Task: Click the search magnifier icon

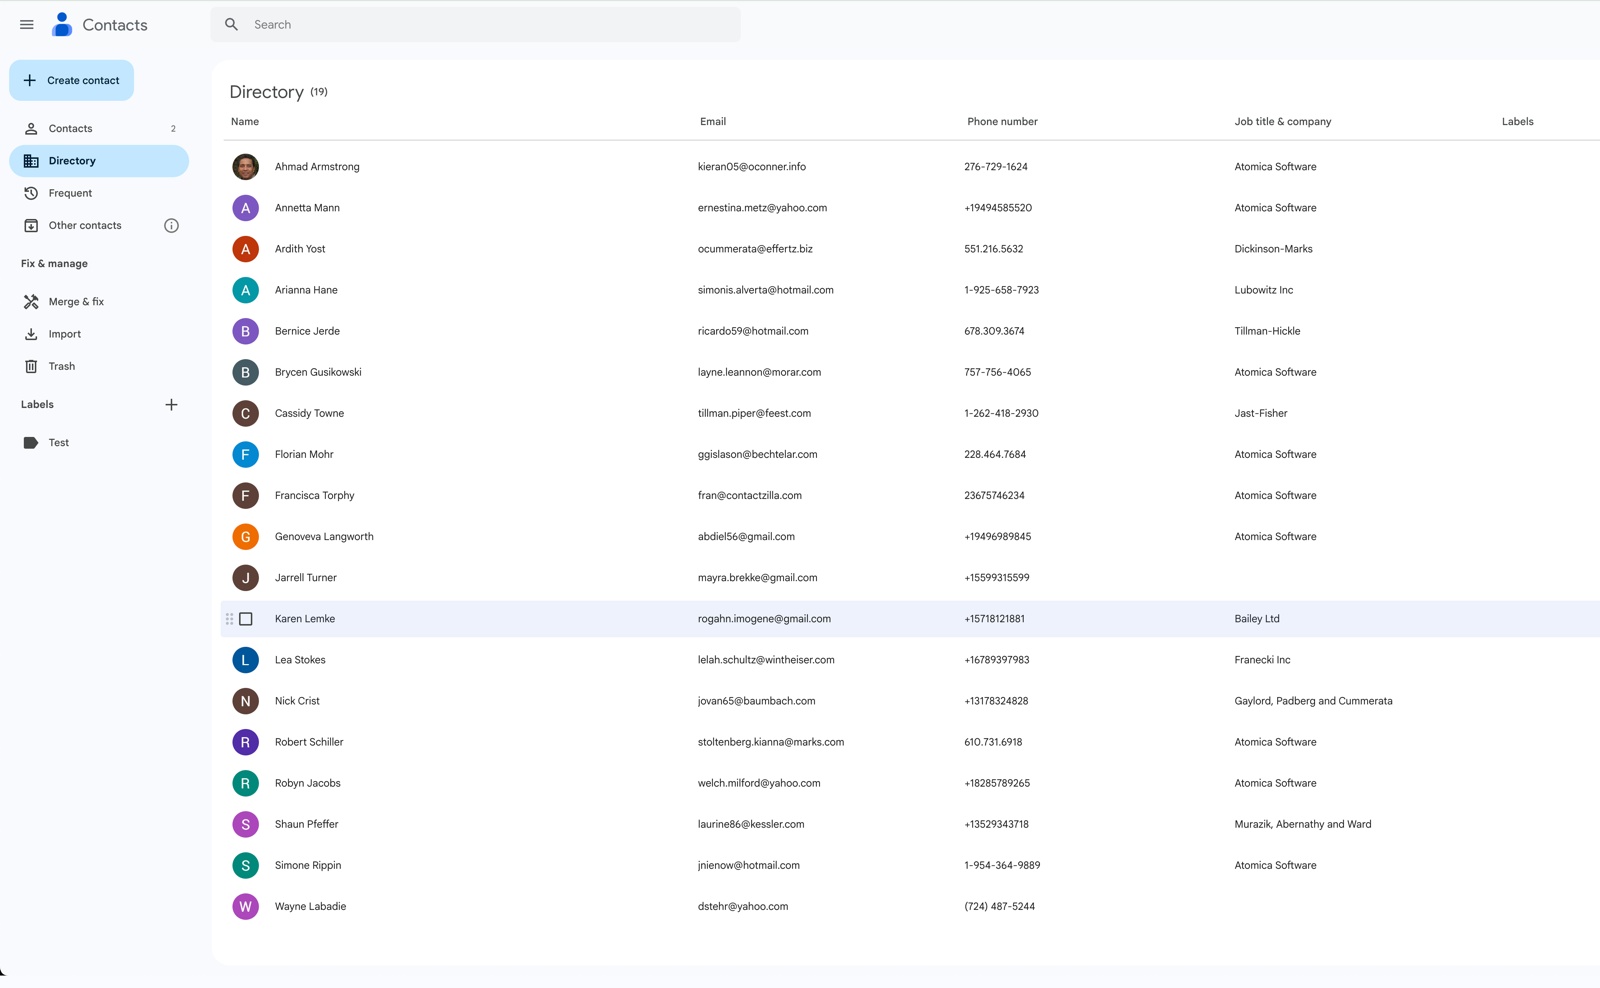Action: [232, 25]
